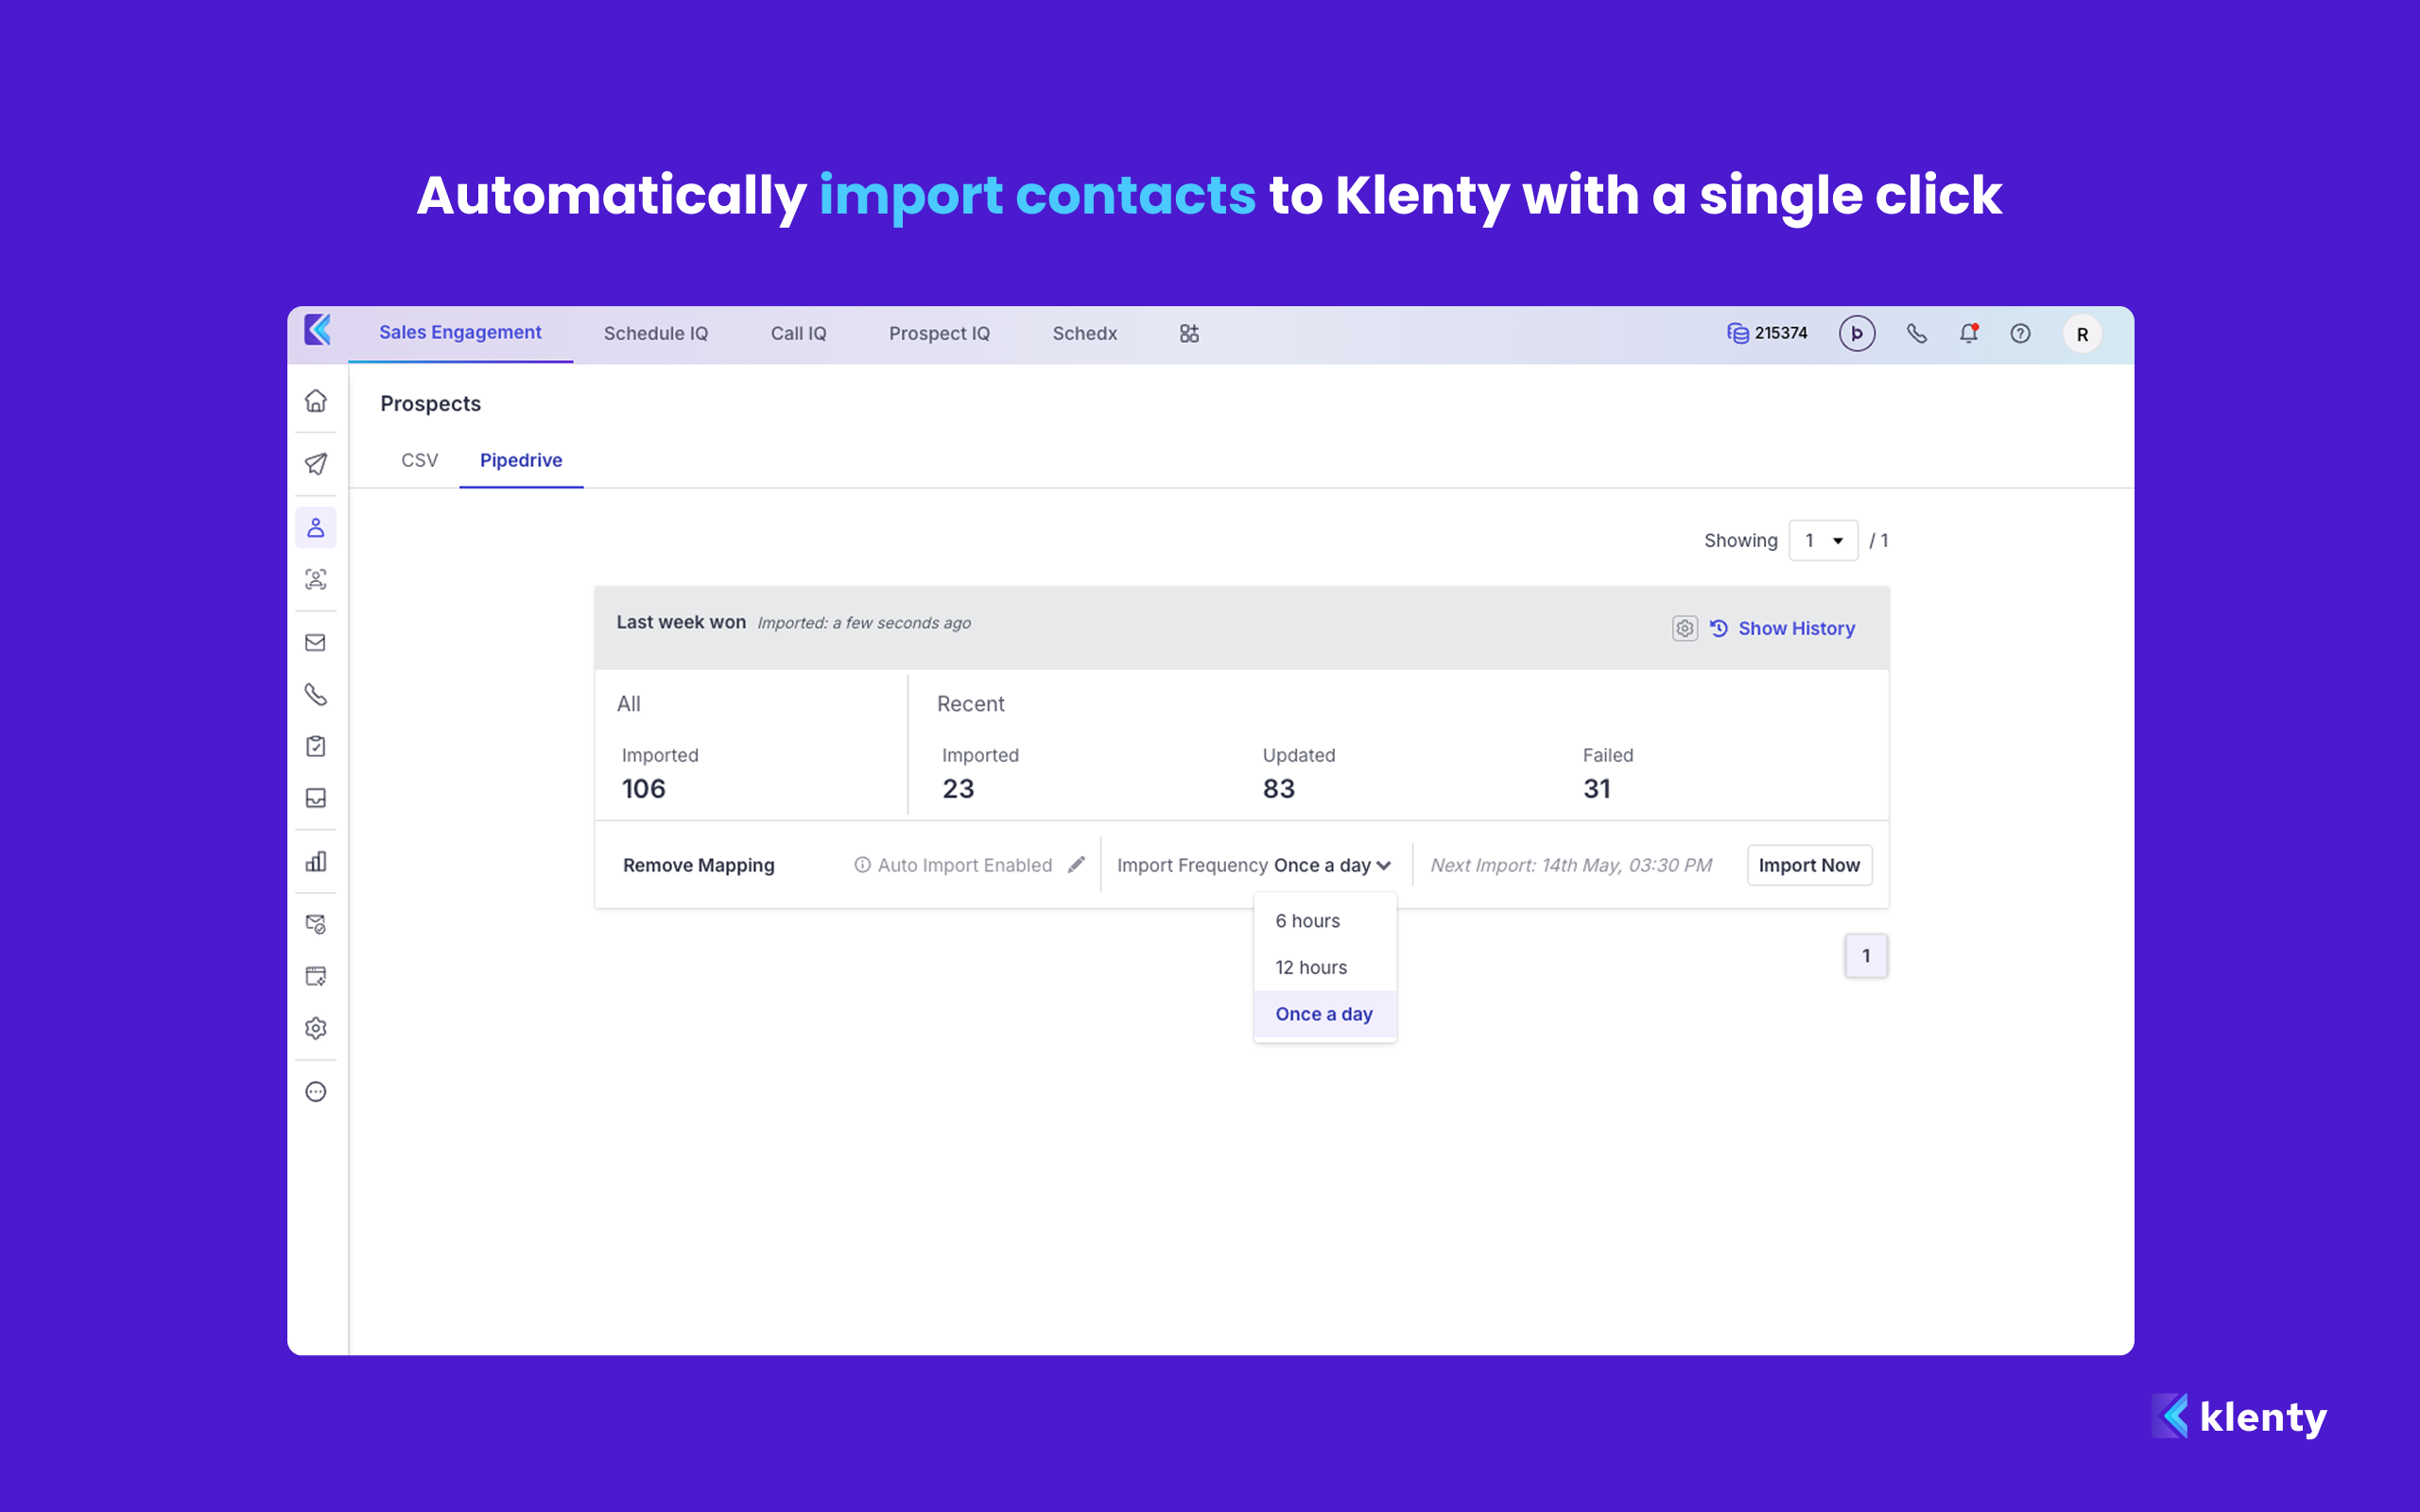Open the Showing page number dropdown

coord(1823,541)
